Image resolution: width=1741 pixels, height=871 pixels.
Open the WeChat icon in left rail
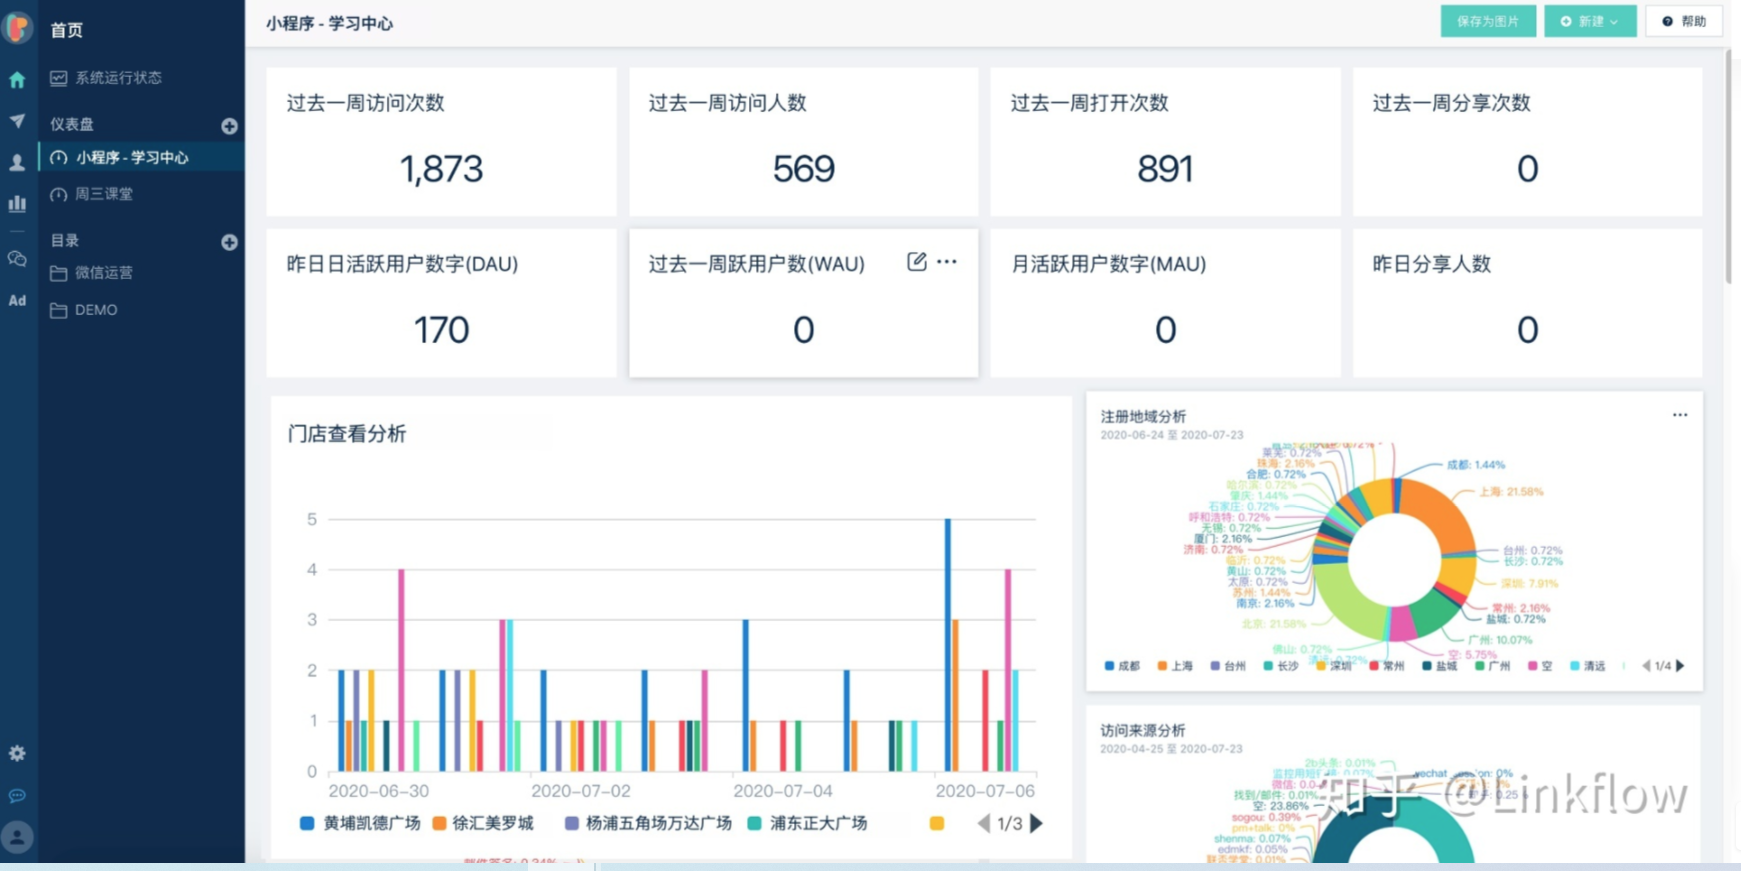(17, 259)
